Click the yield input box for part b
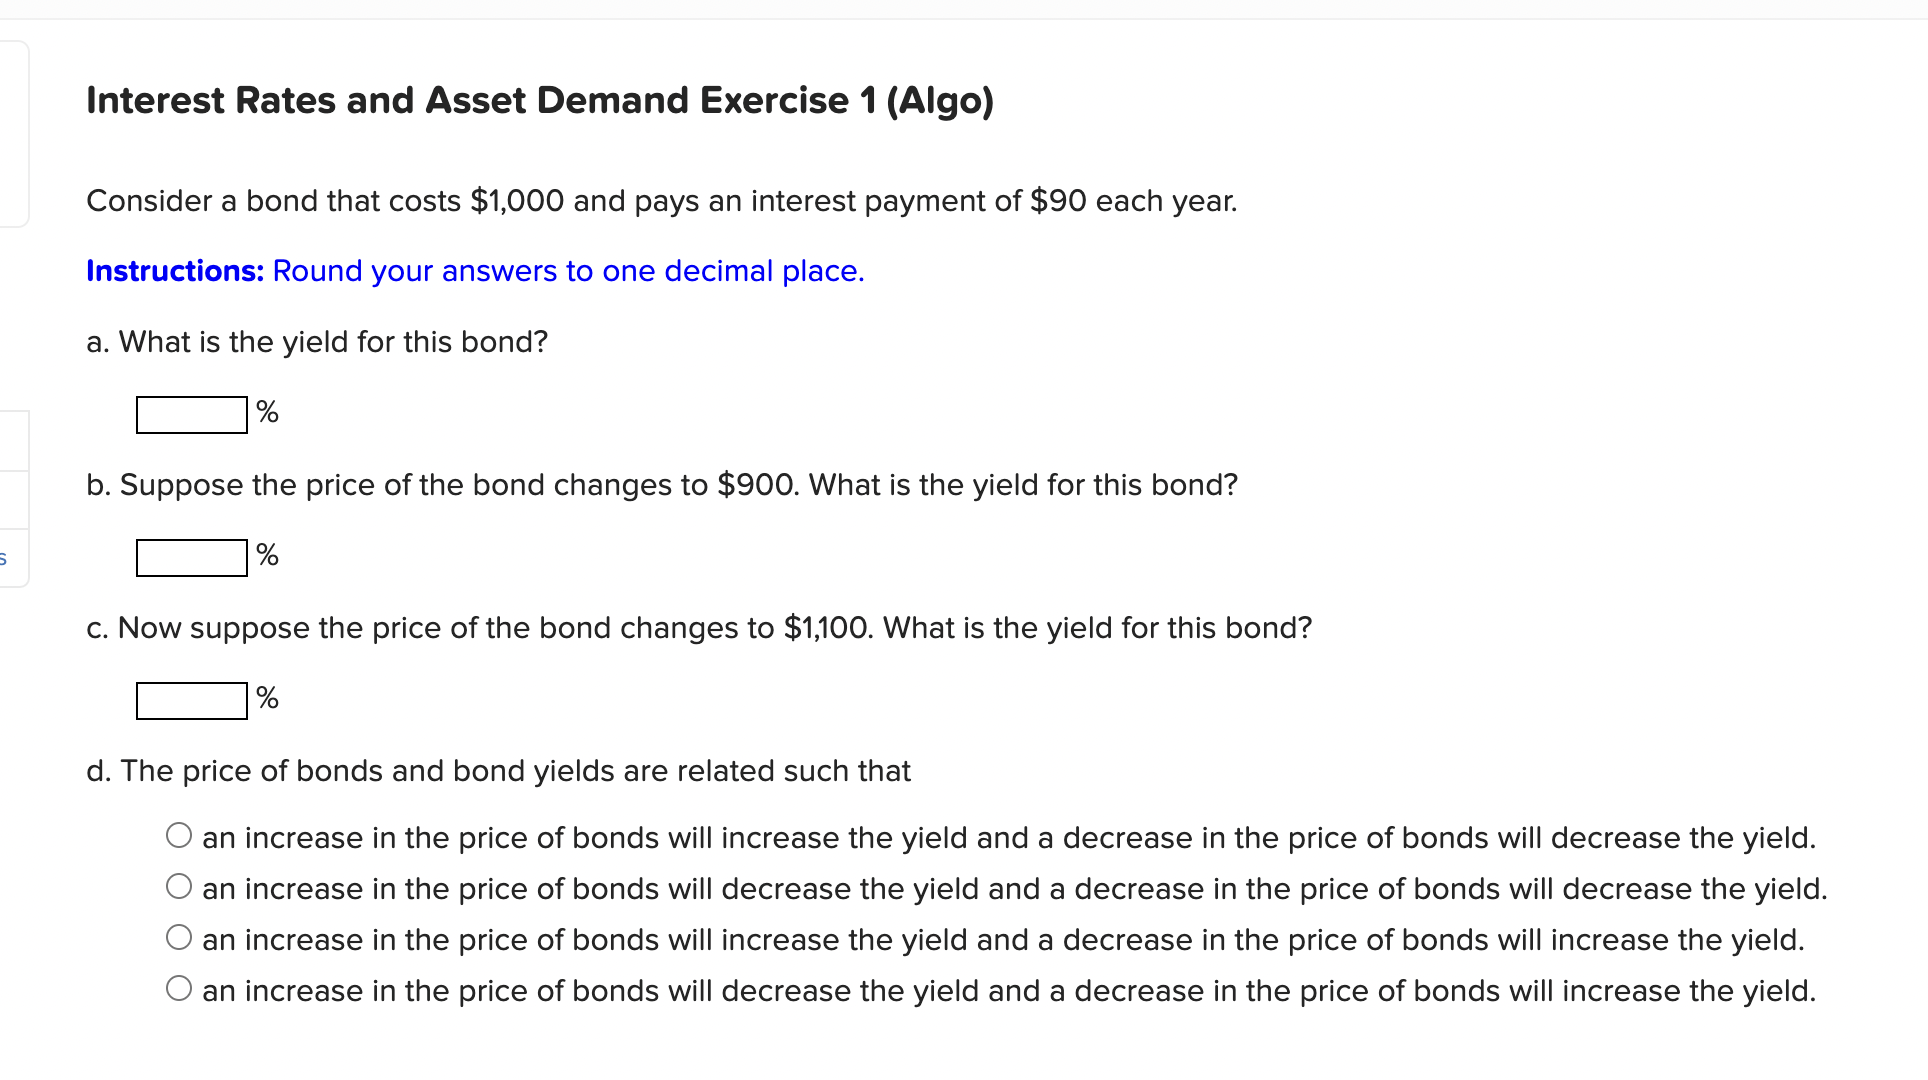The width and height of the screenshot is (1928, 1080). (x=190, y=557)
